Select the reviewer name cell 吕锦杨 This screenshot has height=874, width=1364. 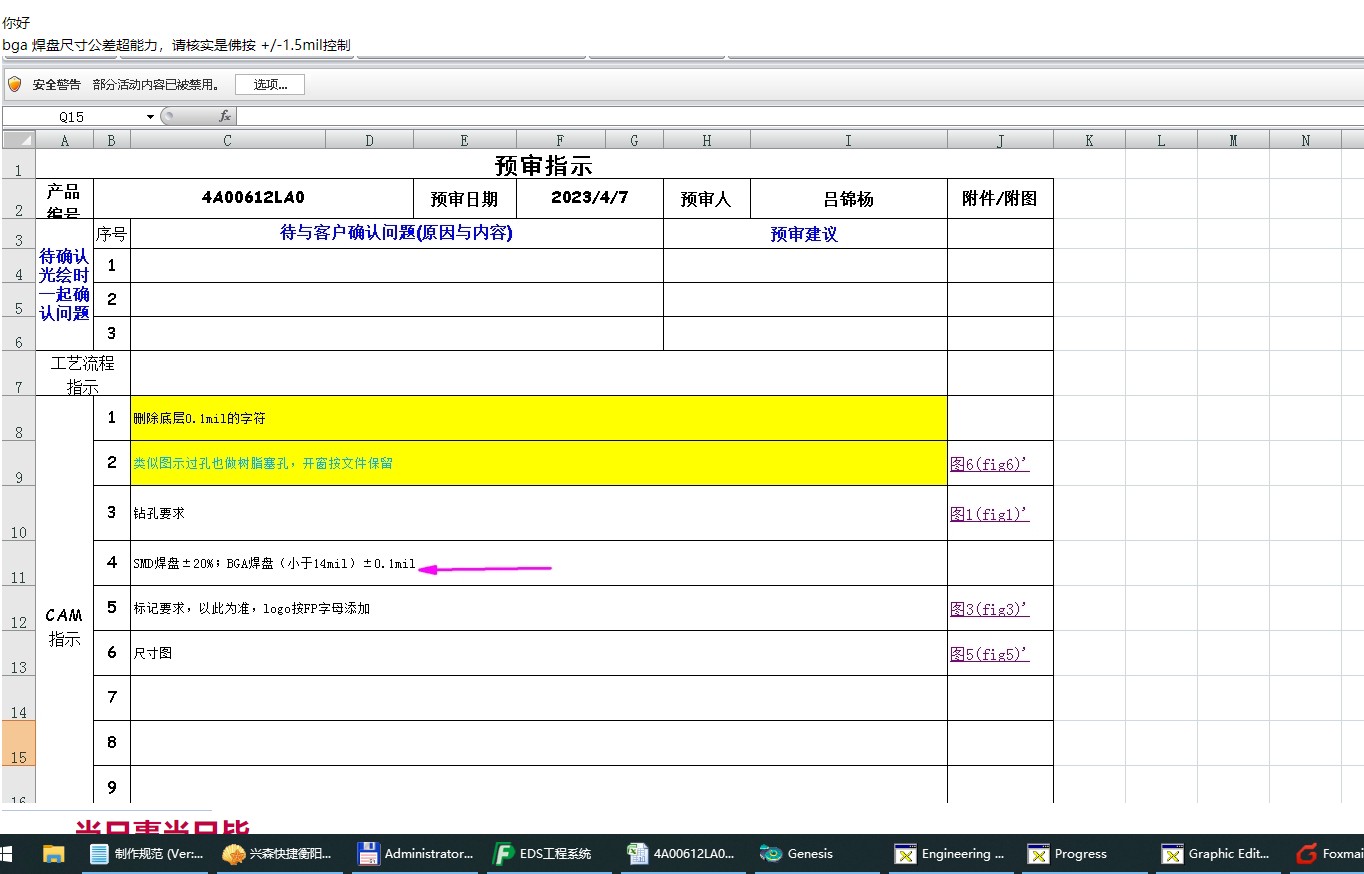pos(848,199)
